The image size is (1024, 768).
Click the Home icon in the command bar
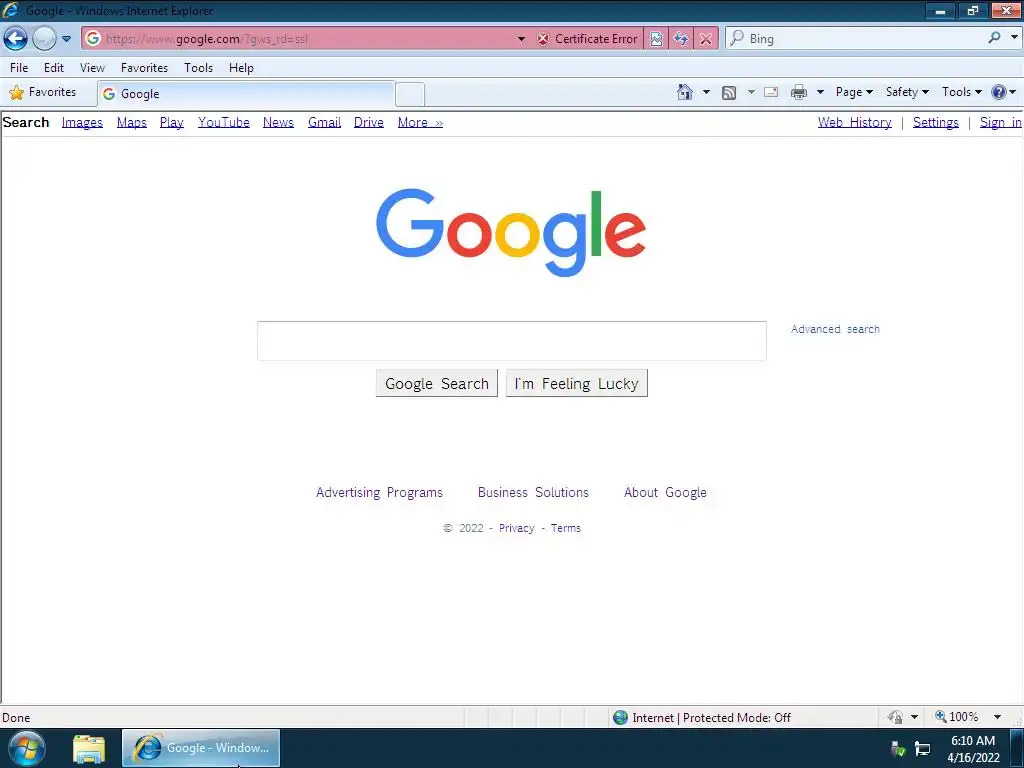tap(684, 92)
